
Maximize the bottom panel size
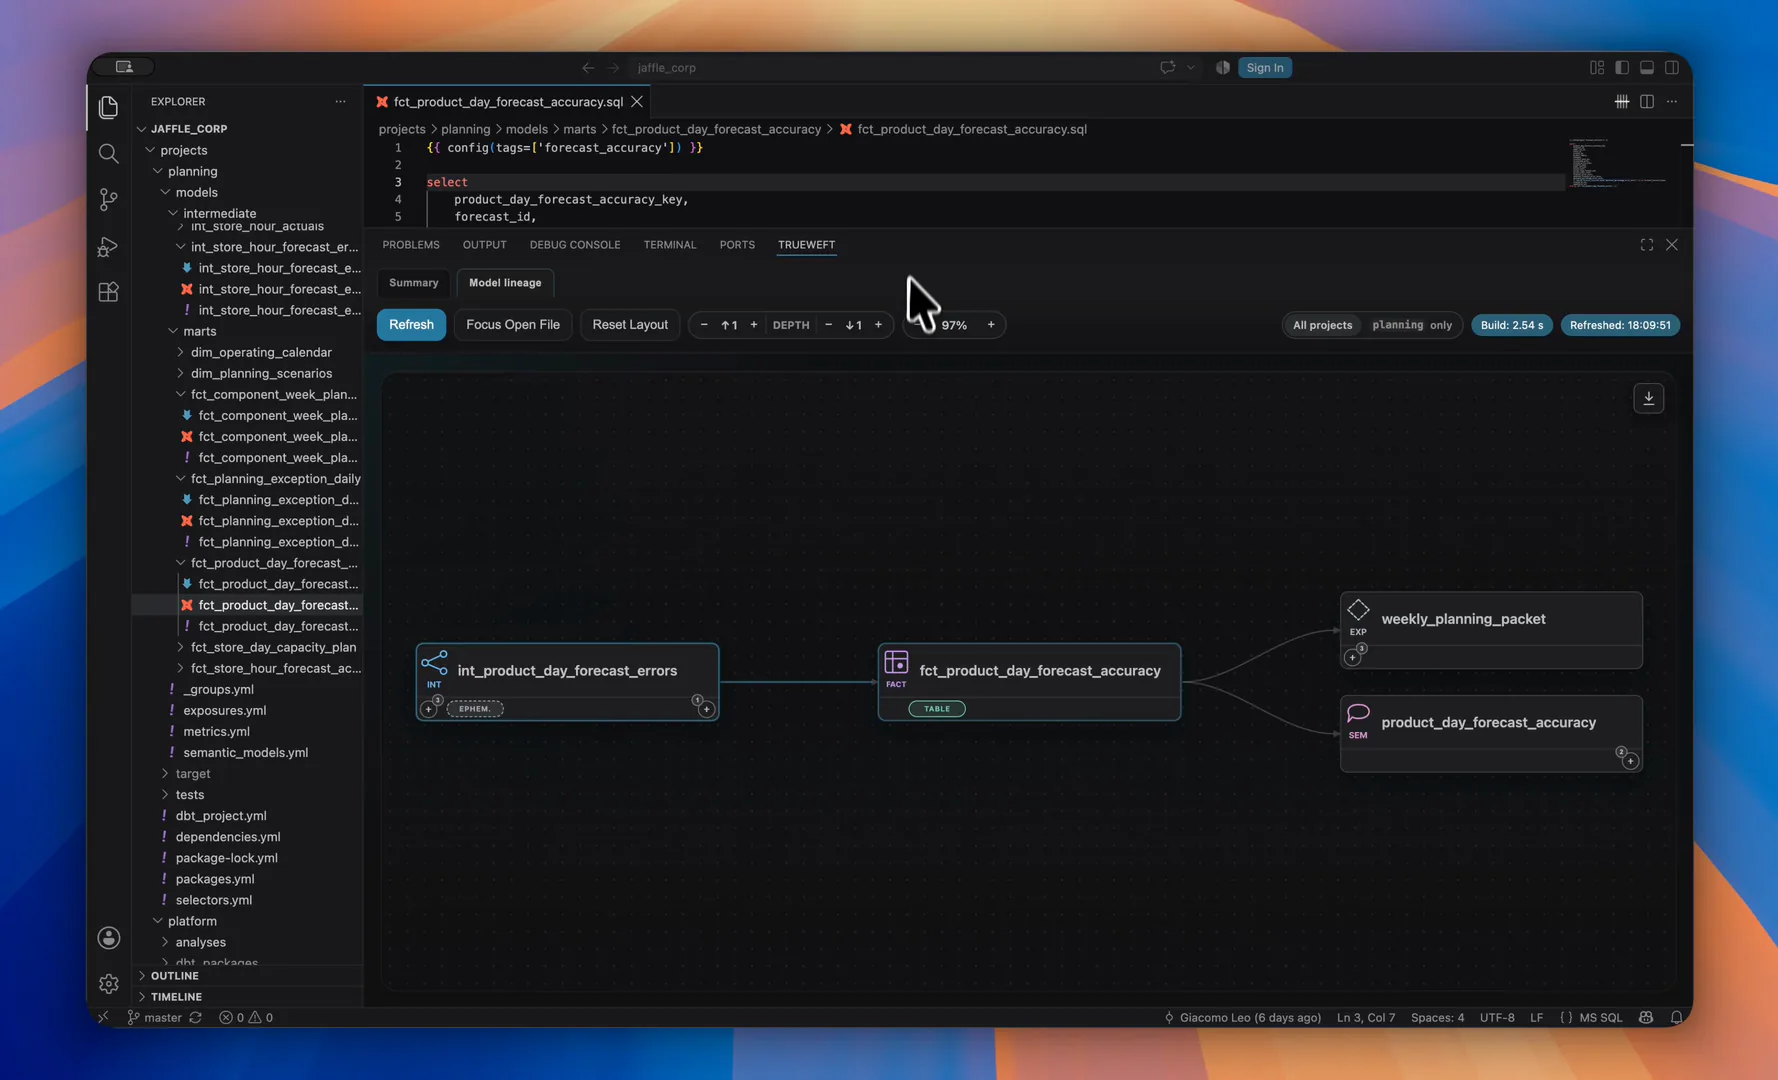pos(1647,245)
